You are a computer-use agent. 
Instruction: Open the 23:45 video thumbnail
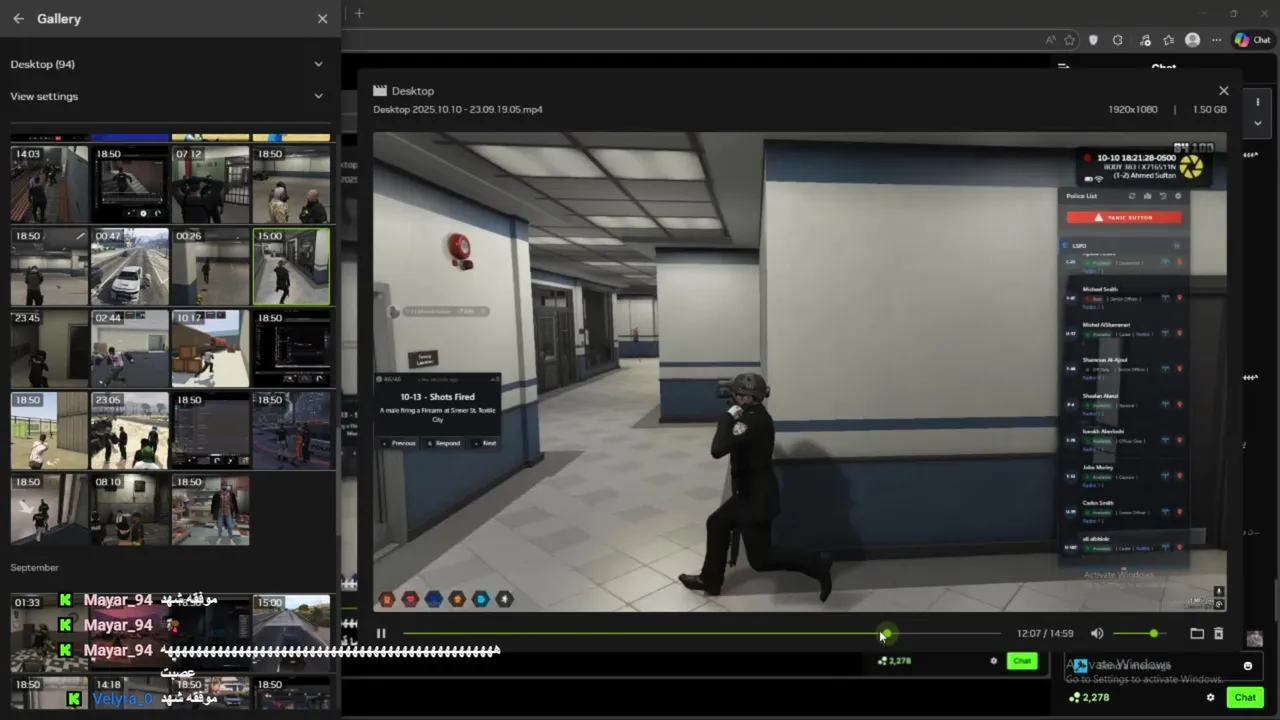[50, 348]
